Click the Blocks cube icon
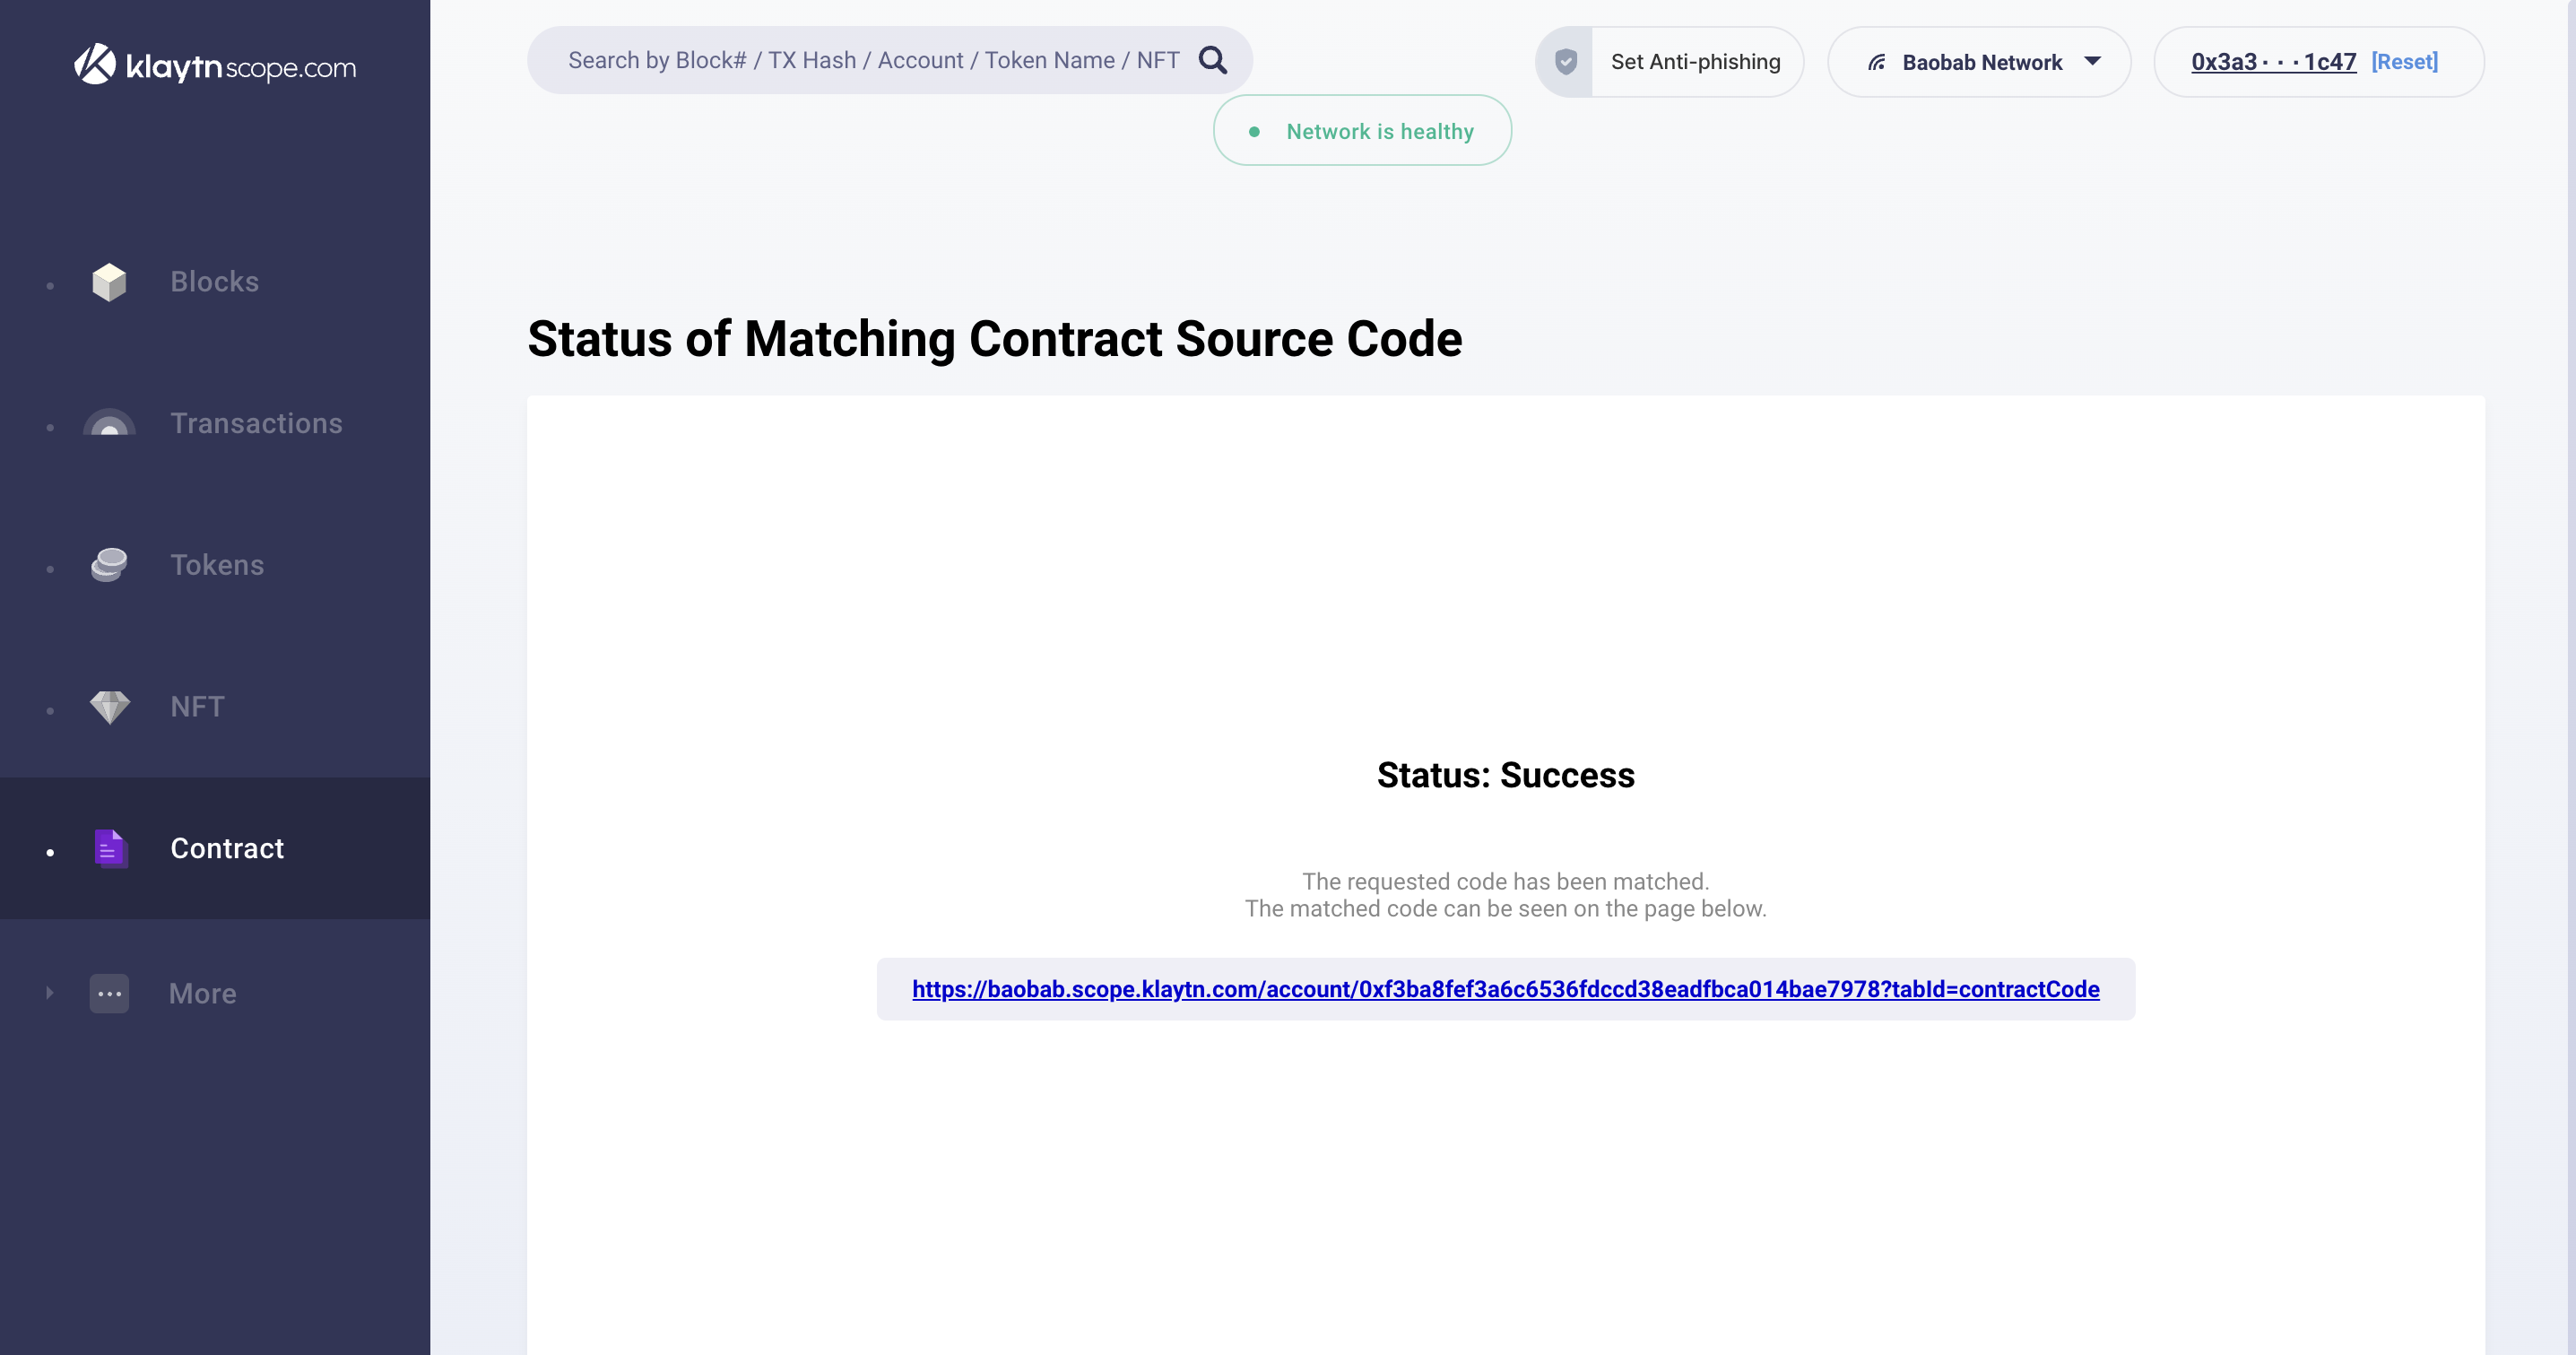Screen dimensions: 2576x1355 109,282
